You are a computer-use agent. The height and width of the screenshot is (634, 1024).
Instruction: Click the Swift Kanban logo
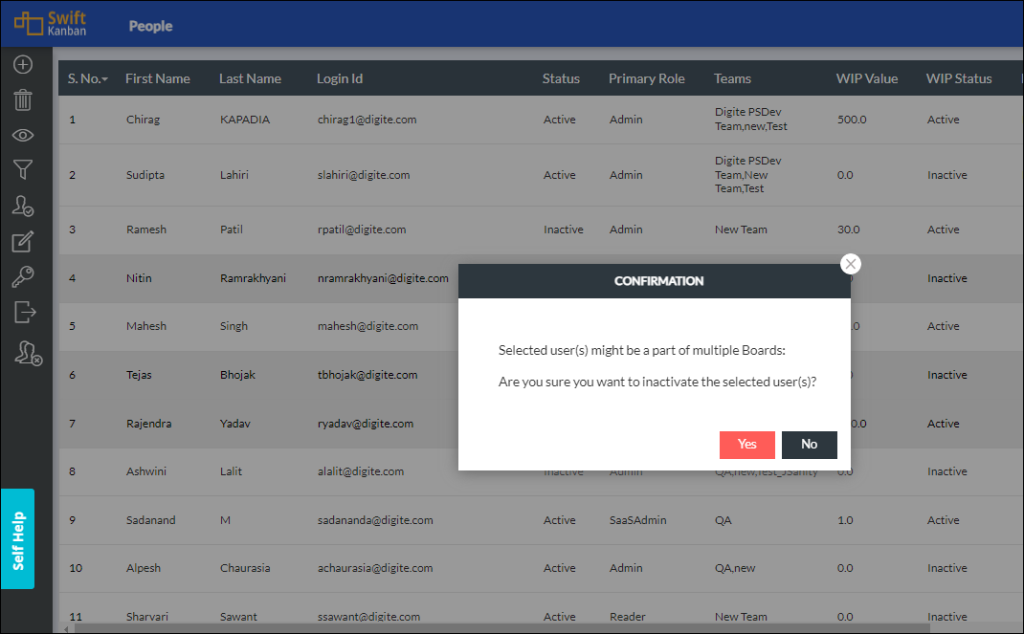tap(50, 24)
